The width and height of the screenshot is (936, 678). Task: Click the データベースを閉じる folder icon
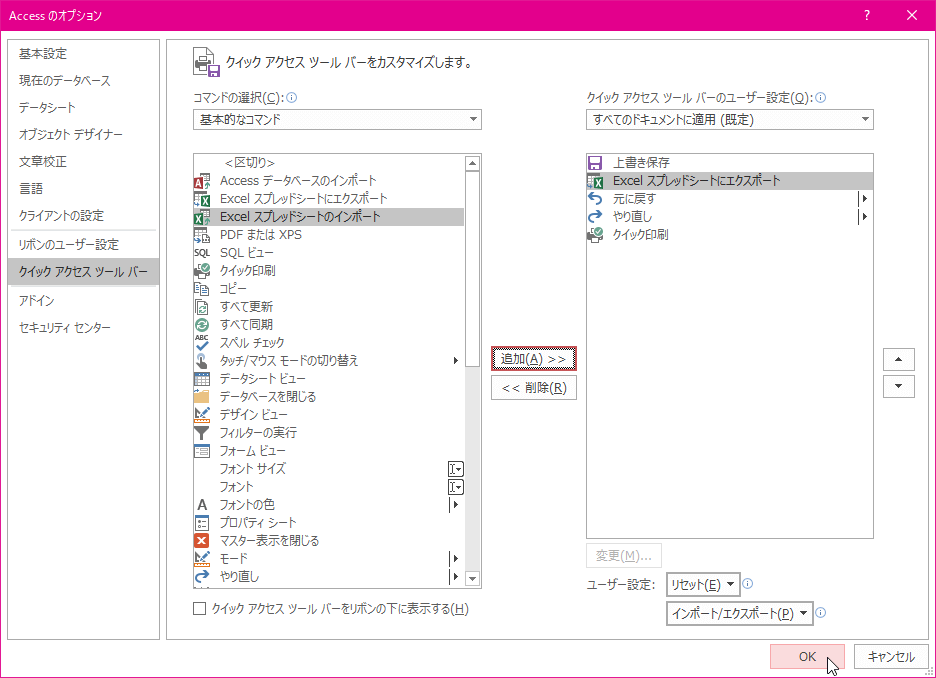(x=202, y=396)
